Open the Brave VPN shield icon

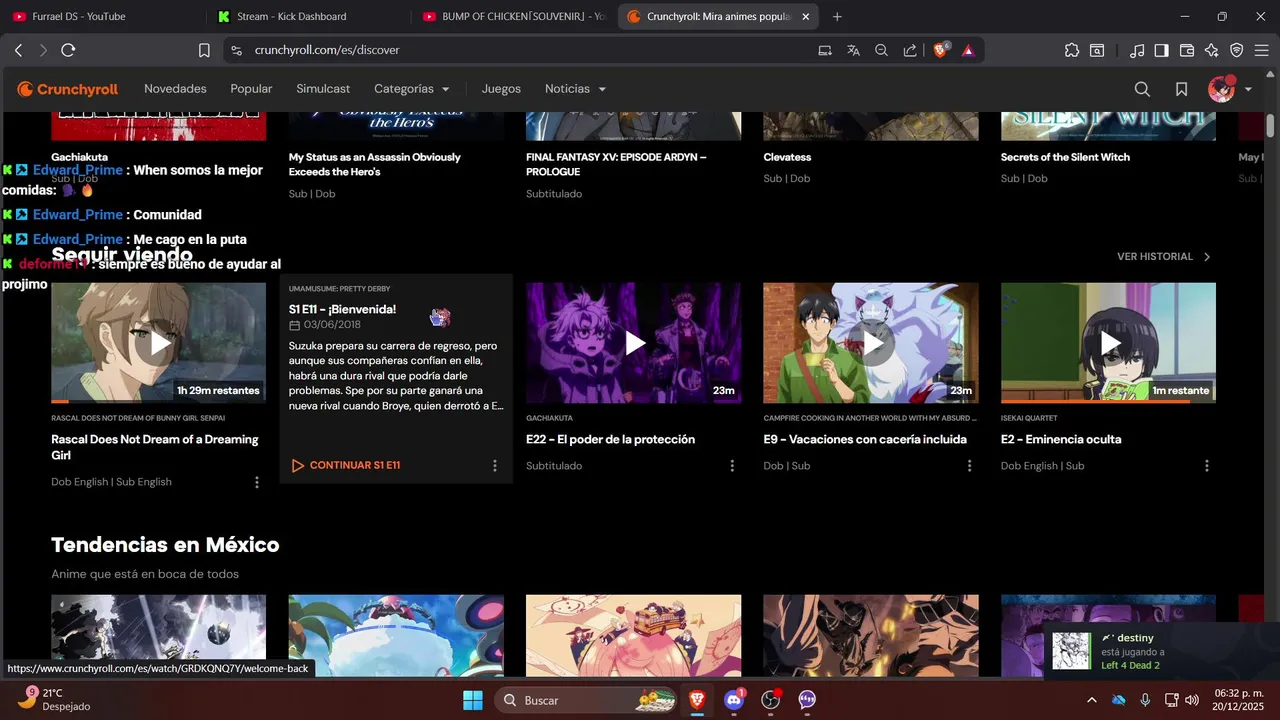point(1236,50)
